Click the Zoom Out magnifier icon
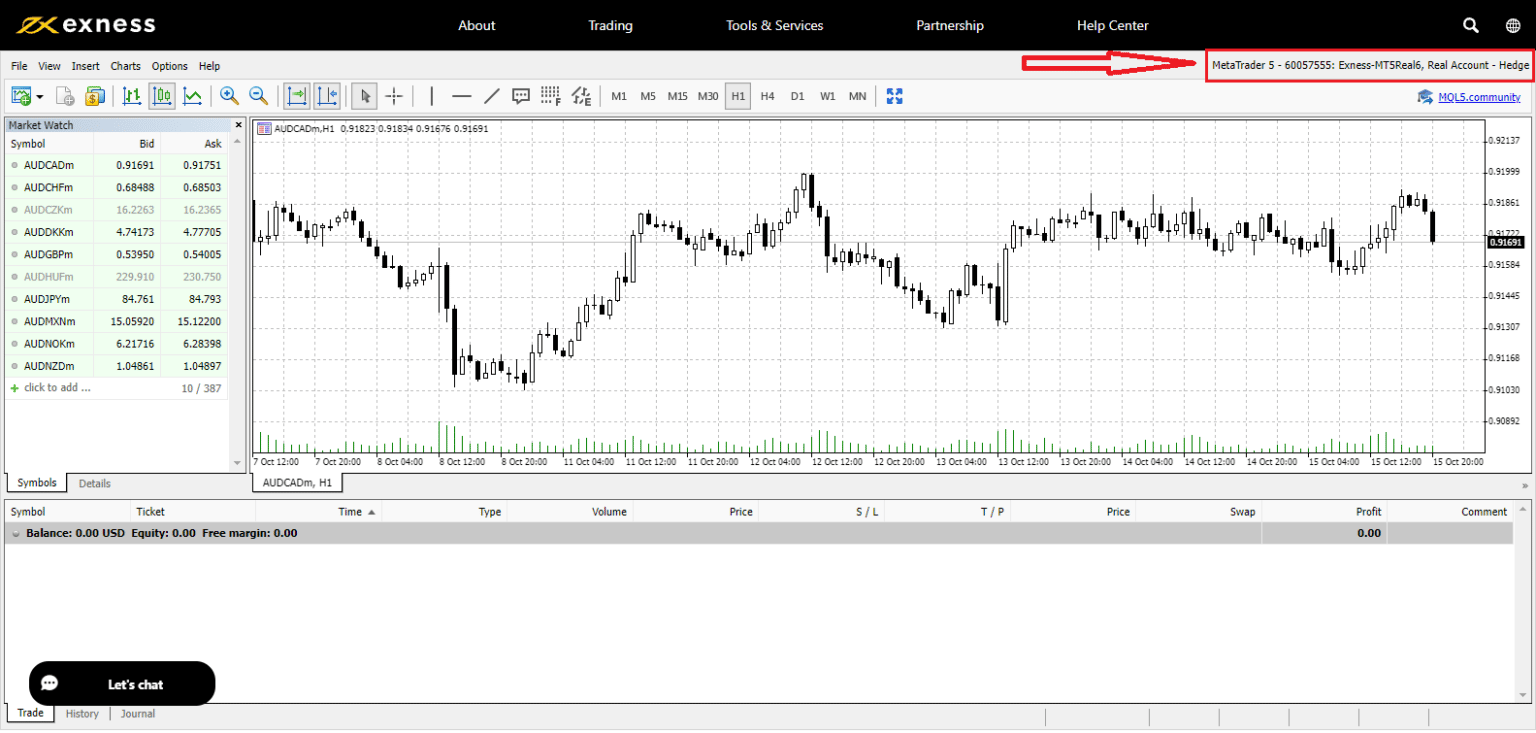 258,96
